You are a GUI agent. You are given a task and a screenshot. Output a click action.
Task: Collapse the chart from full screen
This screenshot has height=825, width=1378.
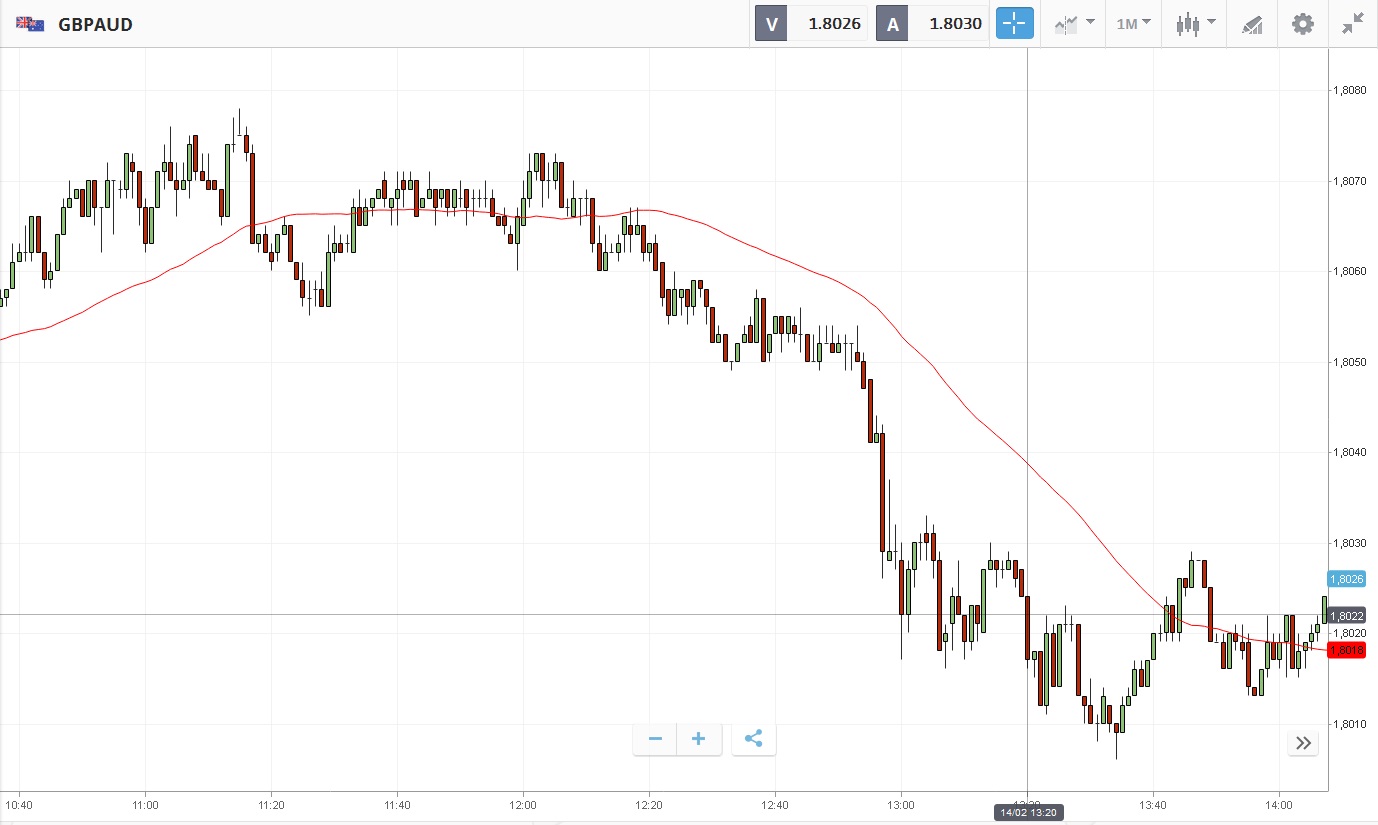coord(1353,24)
